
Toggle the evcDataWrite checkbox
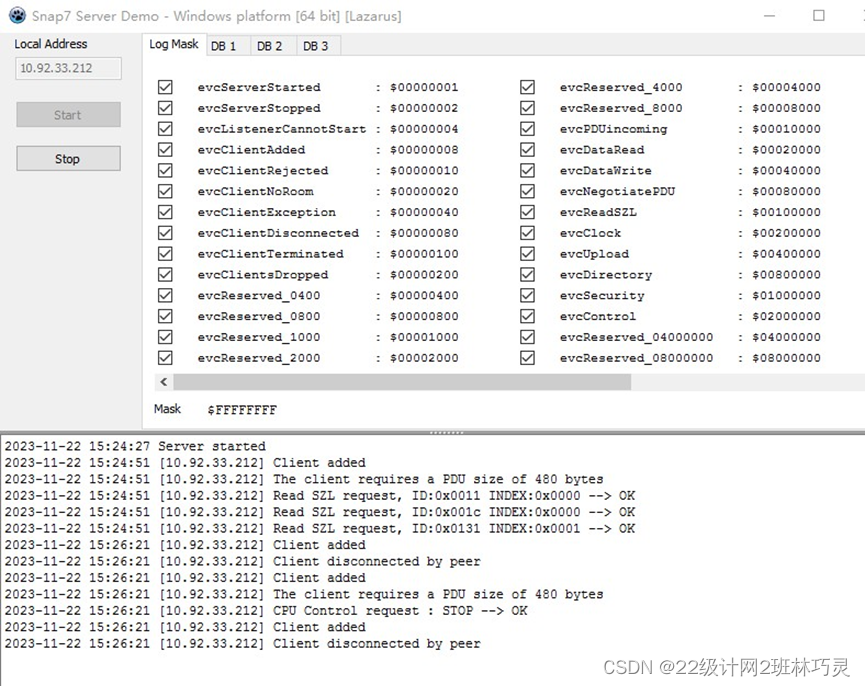(x=527, y=170)
